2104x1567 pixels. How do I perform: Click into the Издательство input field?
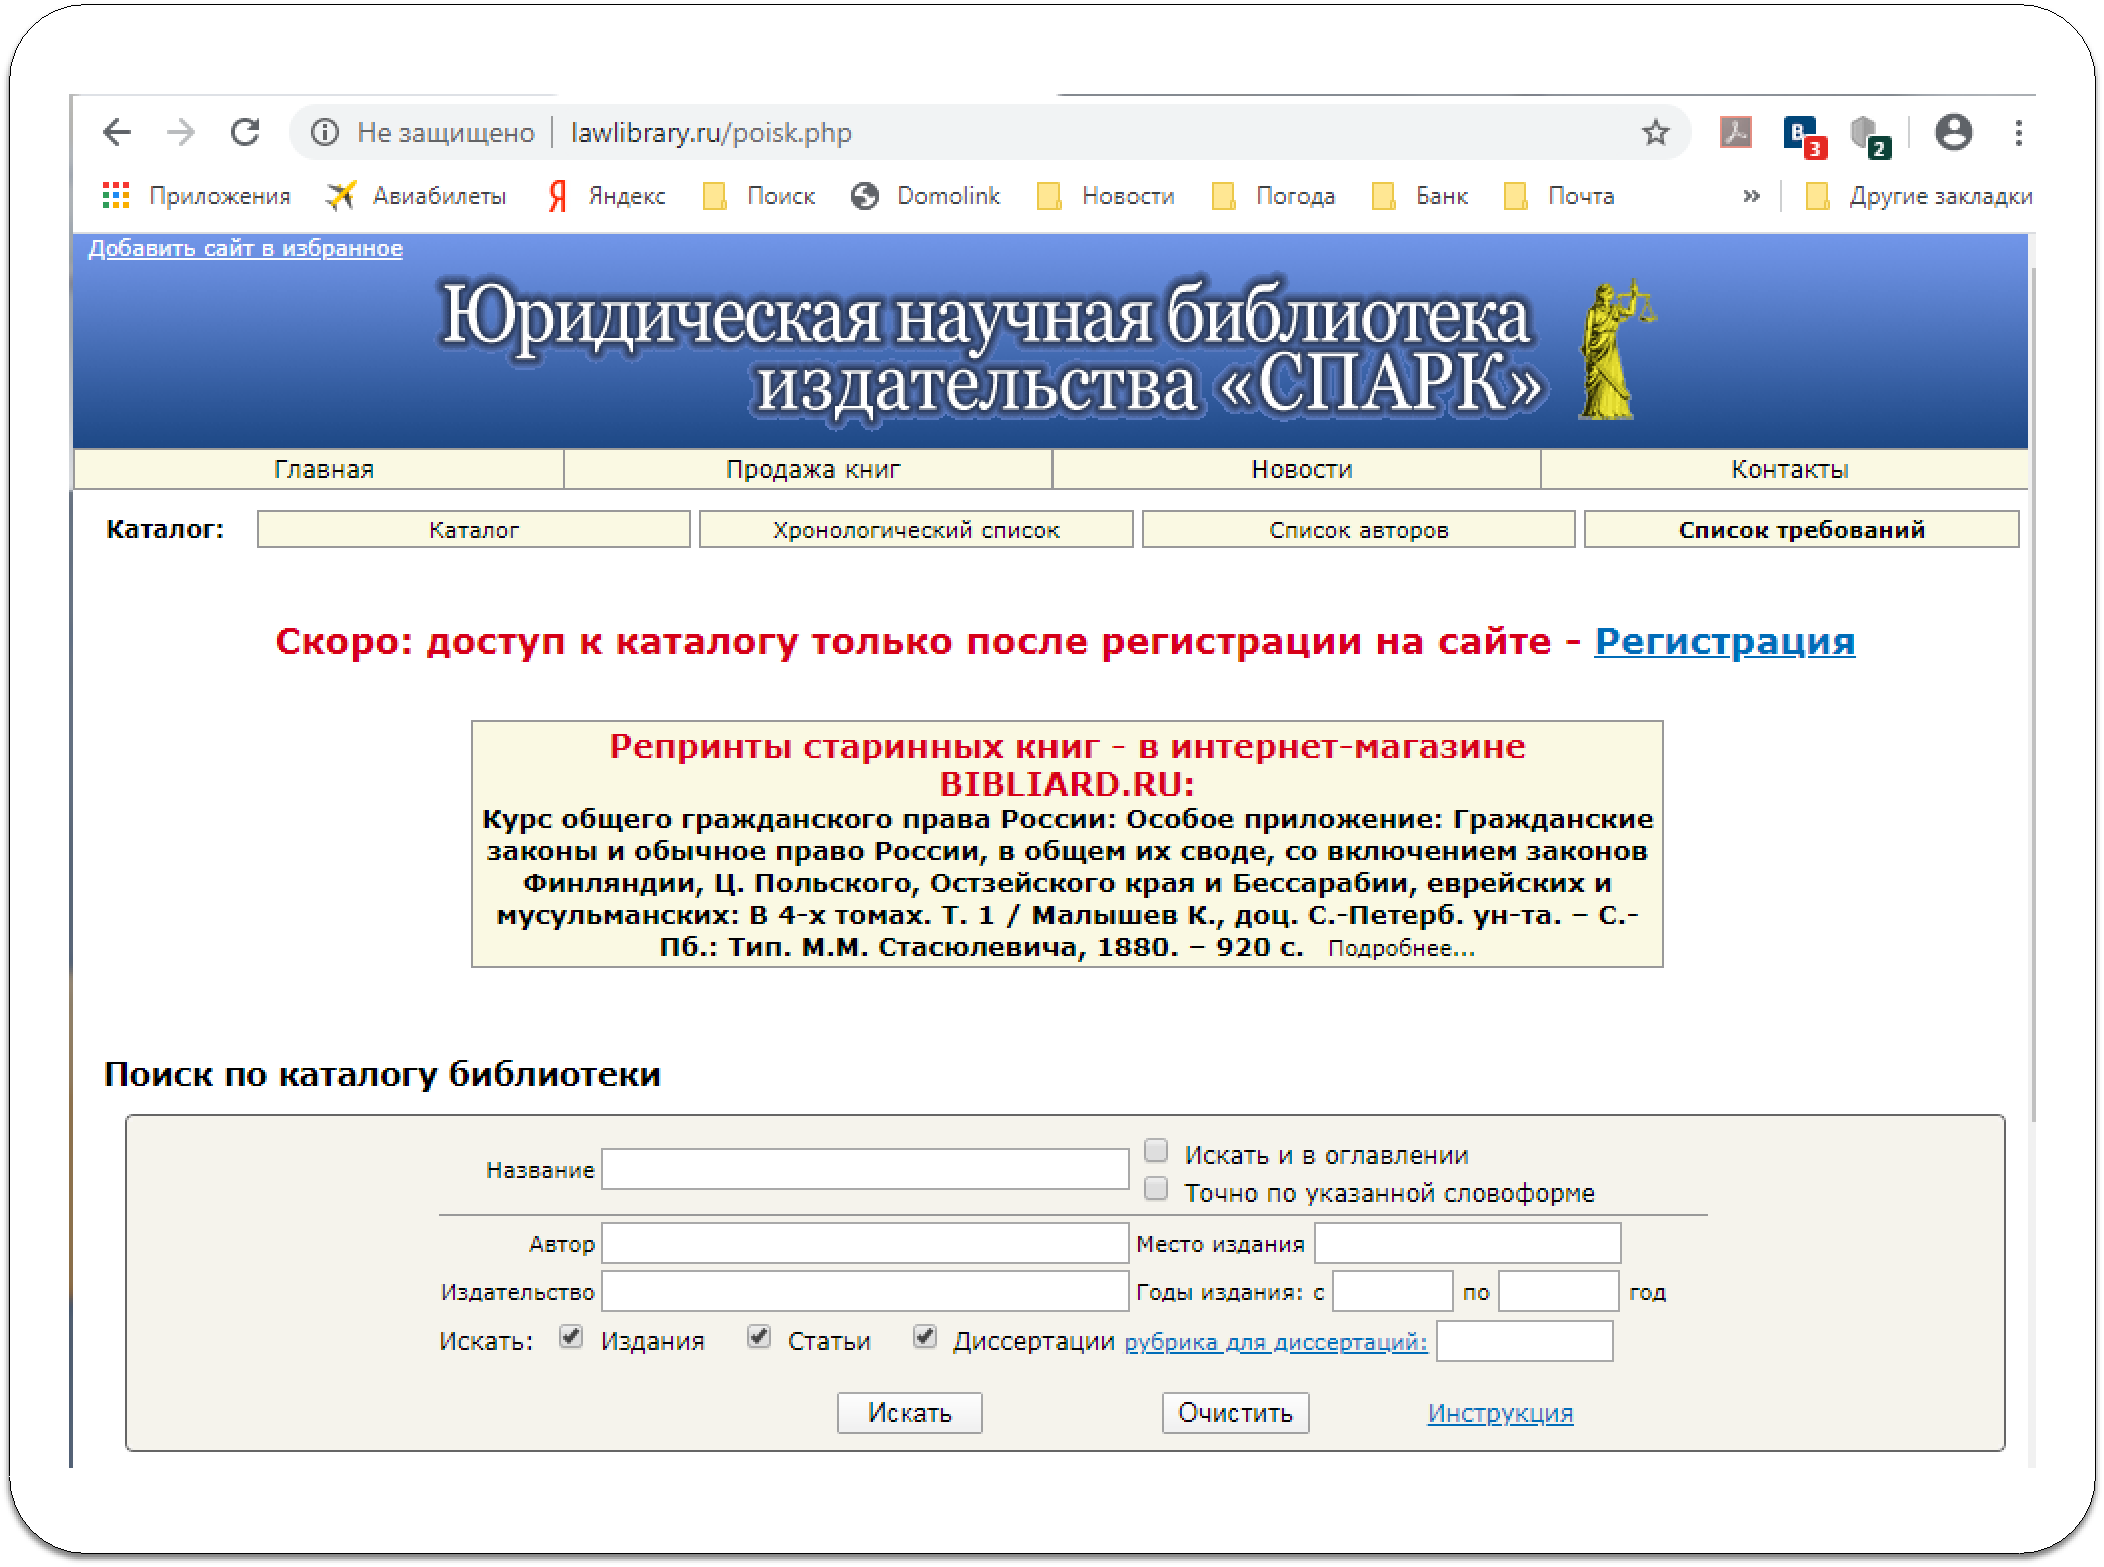point(865,1291)
